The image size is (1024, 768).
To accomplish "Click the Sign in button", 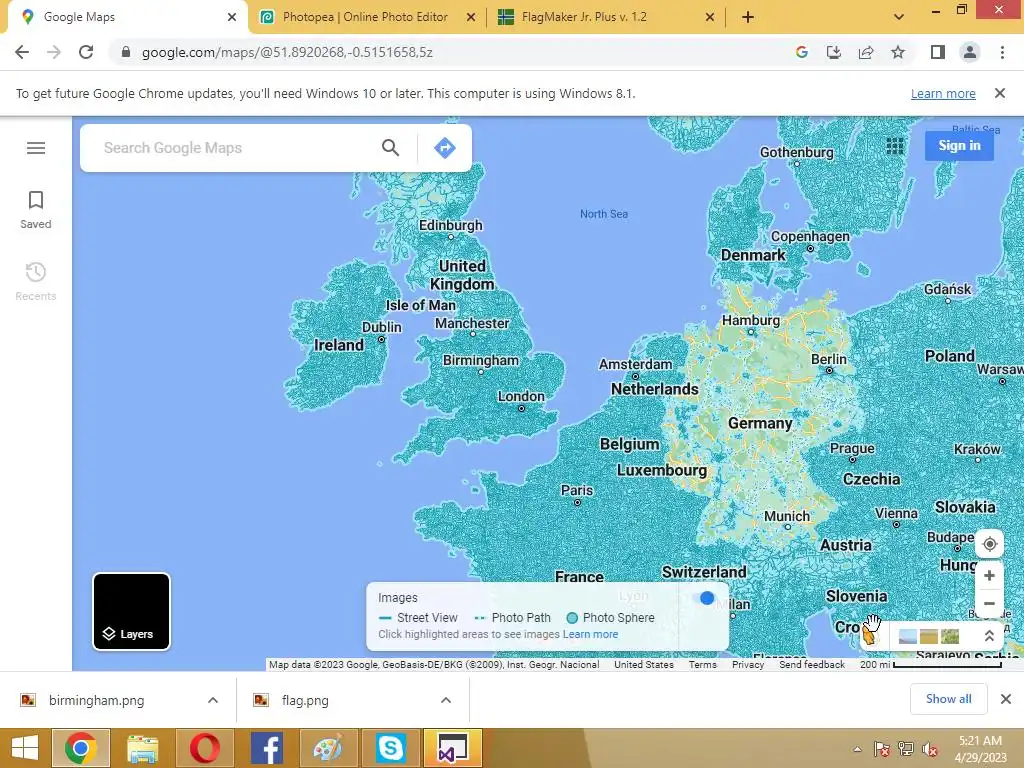I will point(959,146).
